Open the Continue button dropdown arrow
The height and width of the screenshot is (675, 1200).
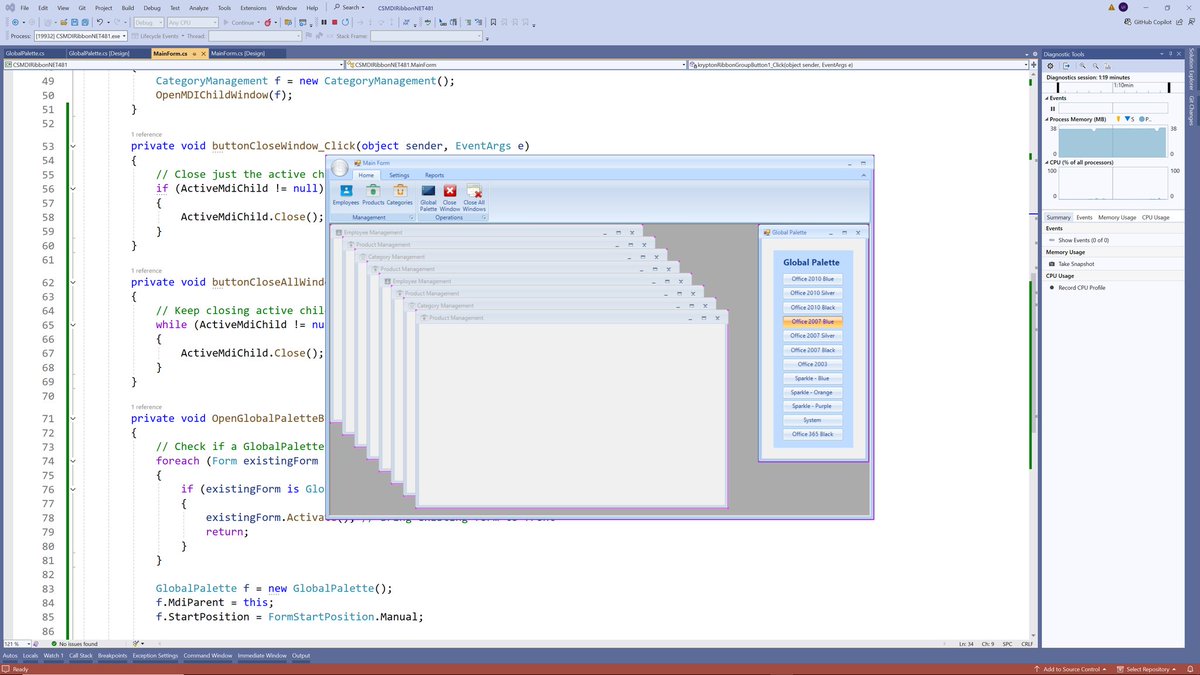coord(259,22)
